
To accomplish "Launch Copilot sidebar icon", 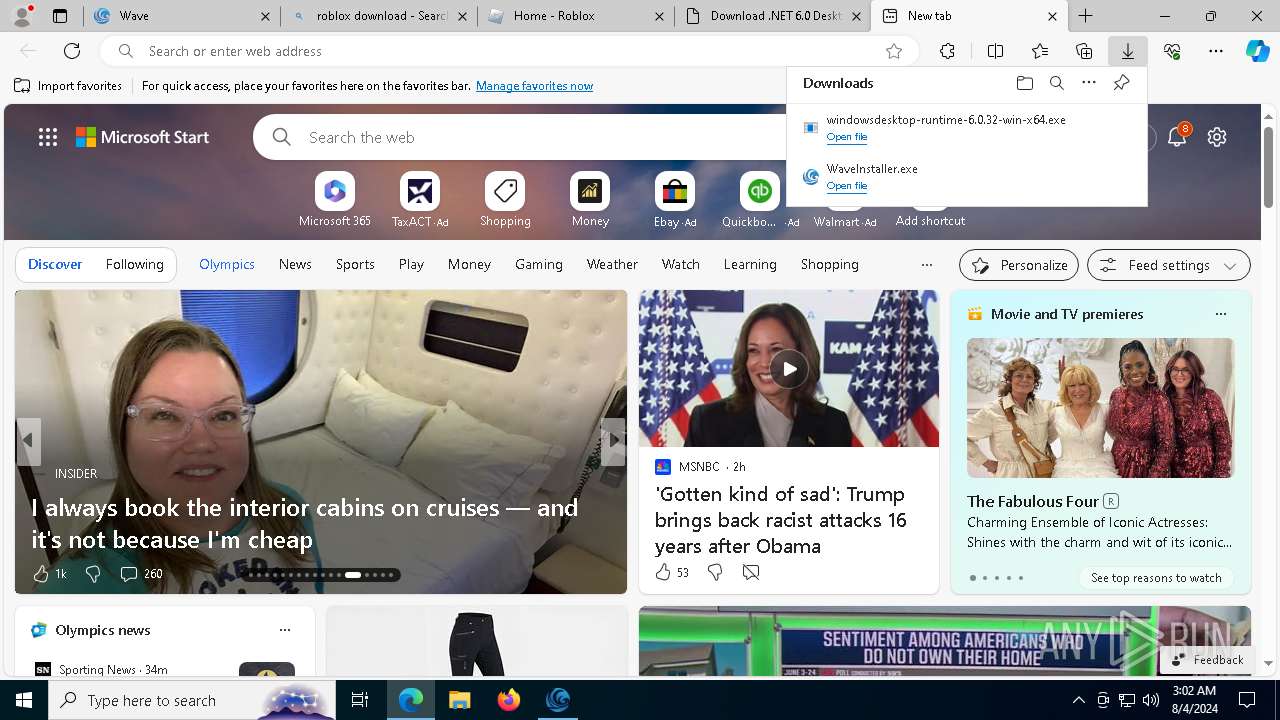I will pyautogui.click(x=1257, y=51).
